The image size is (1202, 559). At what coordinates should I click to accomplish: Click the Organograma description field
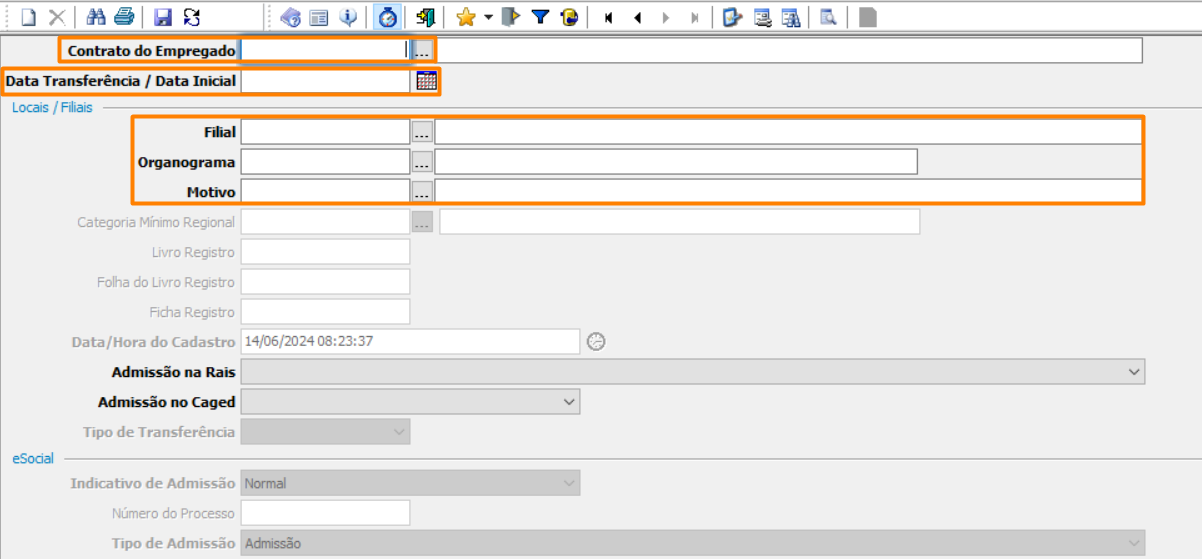click(x=676, y=162)
